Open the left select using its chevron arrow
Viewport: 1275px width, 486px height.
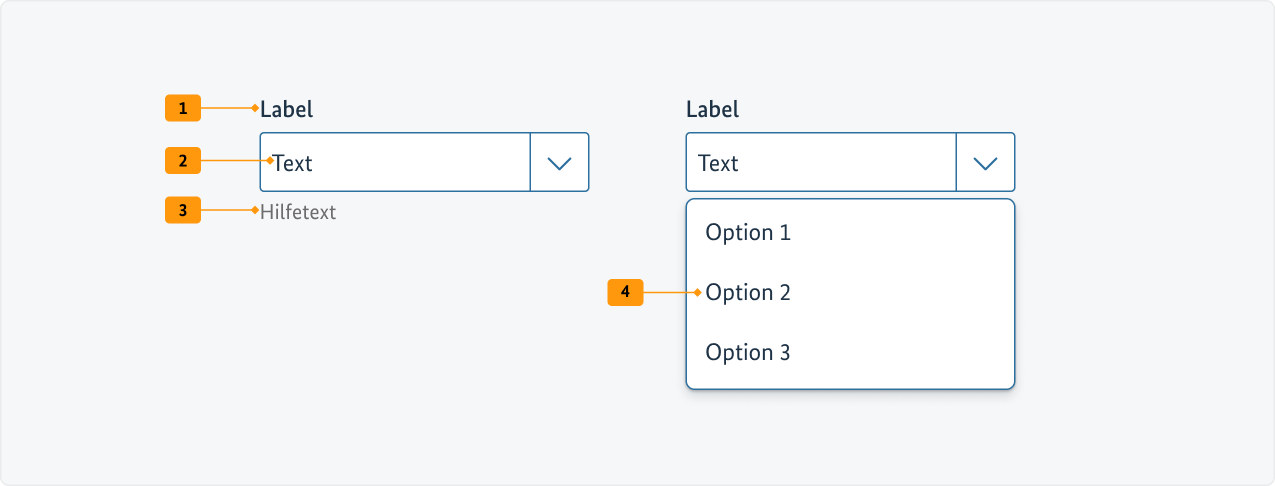click(x=559, y=162)
